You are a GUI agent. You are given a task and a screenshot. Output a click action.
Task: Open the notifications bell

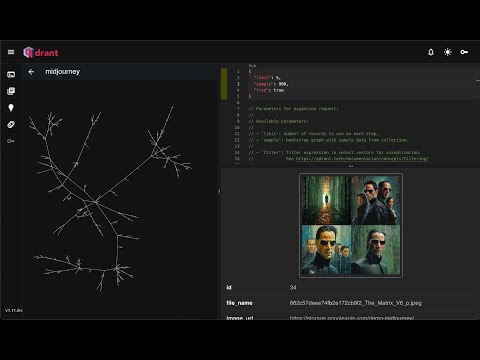431,52
